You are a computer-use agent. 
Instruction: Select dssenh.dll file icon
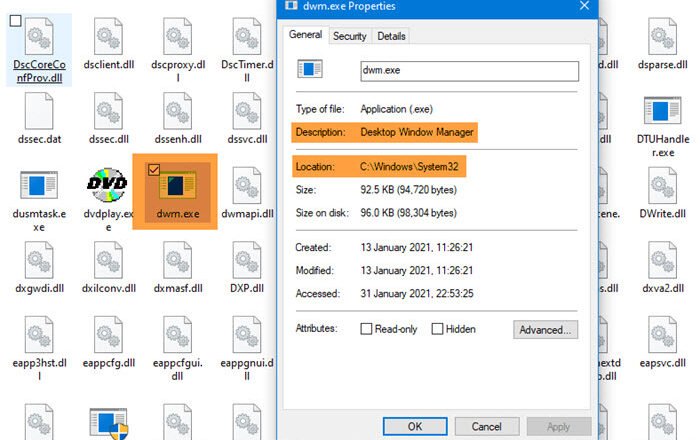click(x=178, y=111)
